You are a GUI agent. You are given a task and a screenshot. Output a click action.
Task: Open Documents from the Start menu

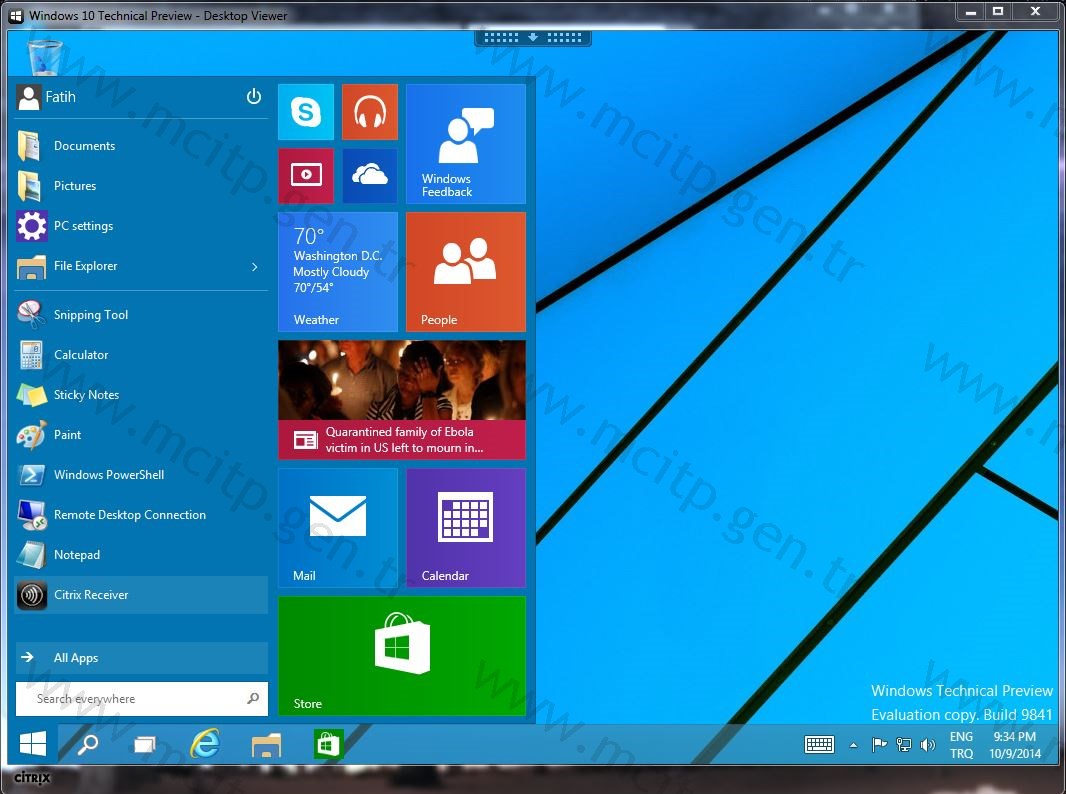tap(141, 145)
